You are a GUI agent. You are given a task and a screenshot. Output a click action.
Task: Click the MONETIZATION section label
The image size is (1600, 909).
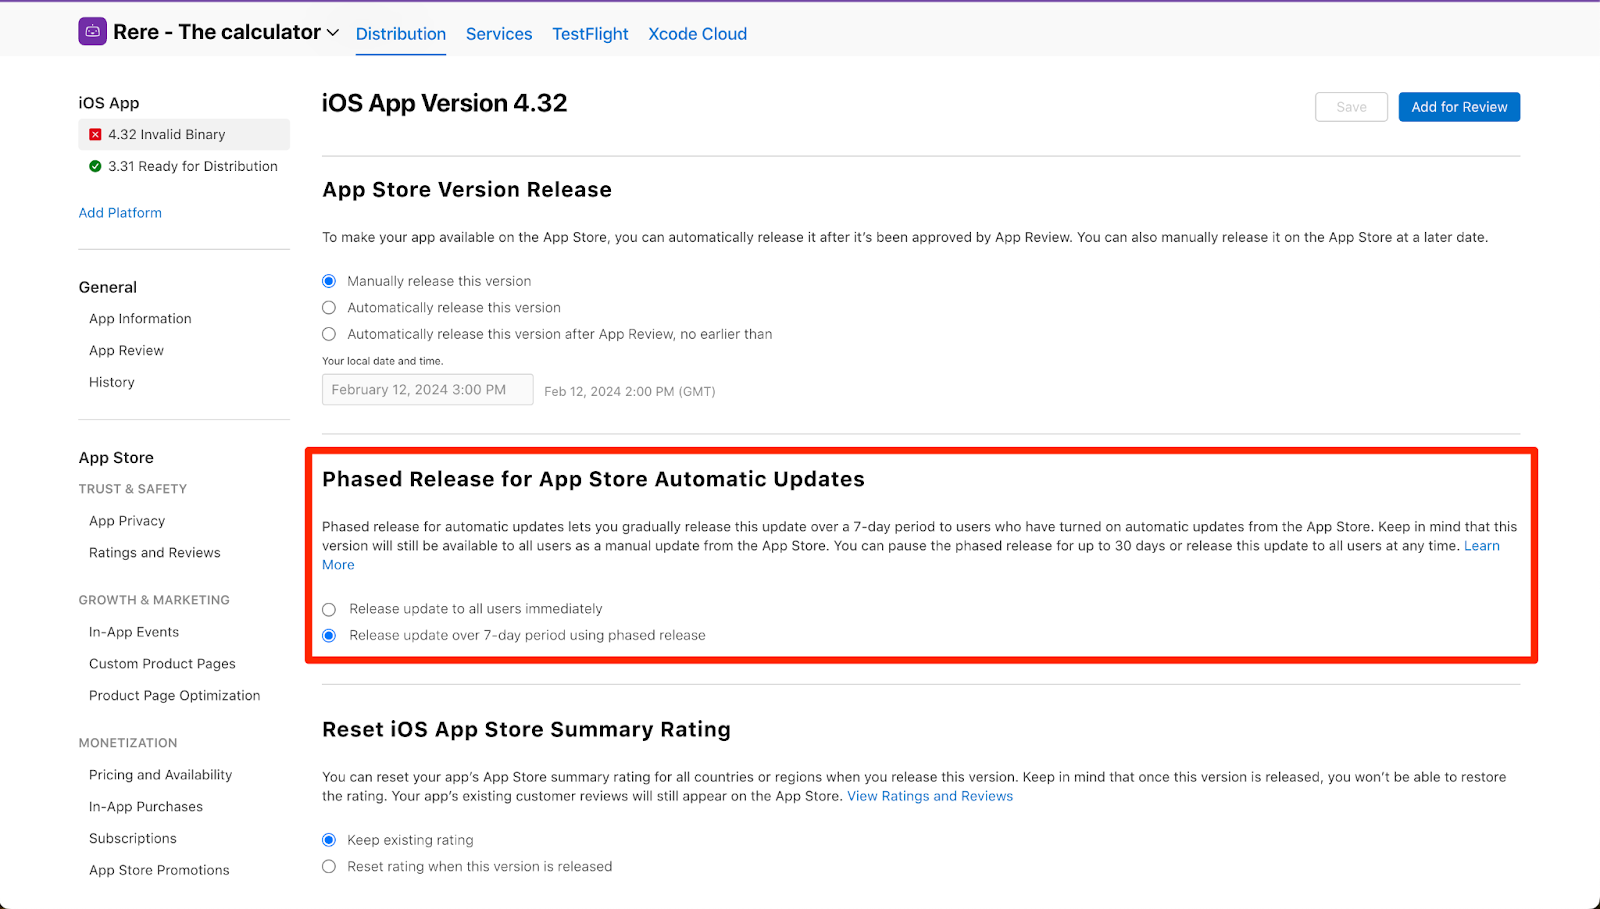coord(128,743)
